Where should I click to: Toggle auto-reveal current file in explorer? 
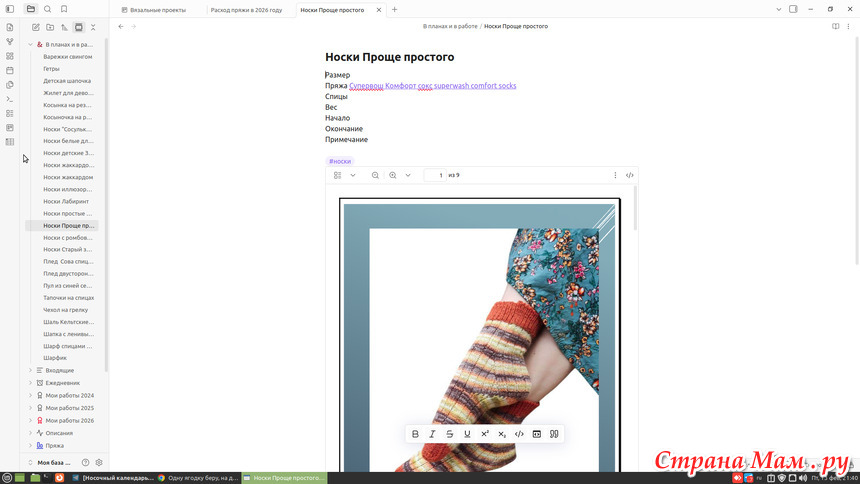point(79,27)
